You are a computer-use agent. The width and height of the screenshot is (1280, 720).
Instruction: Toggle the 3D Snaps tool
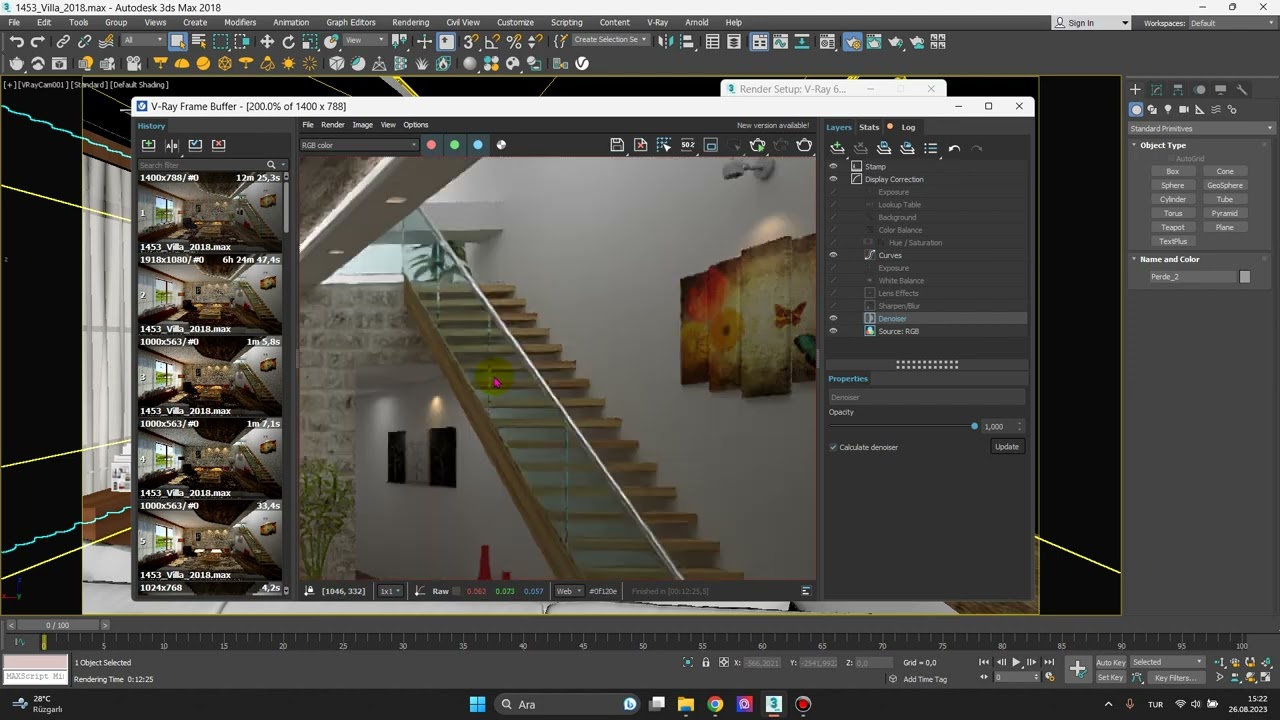tap(470, 42)
